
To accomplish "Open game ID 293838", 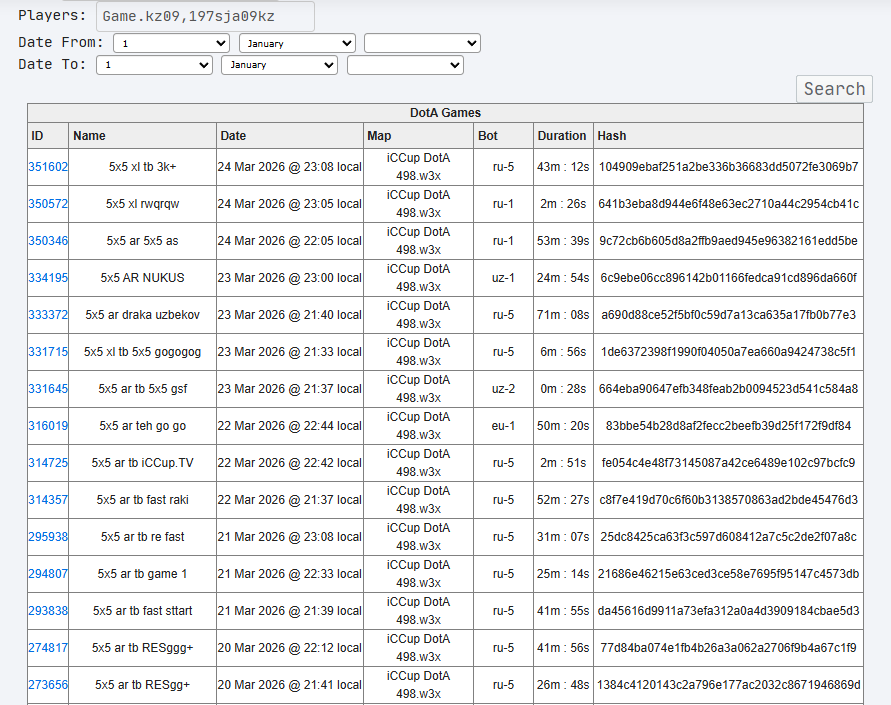I will coord(48,611).
